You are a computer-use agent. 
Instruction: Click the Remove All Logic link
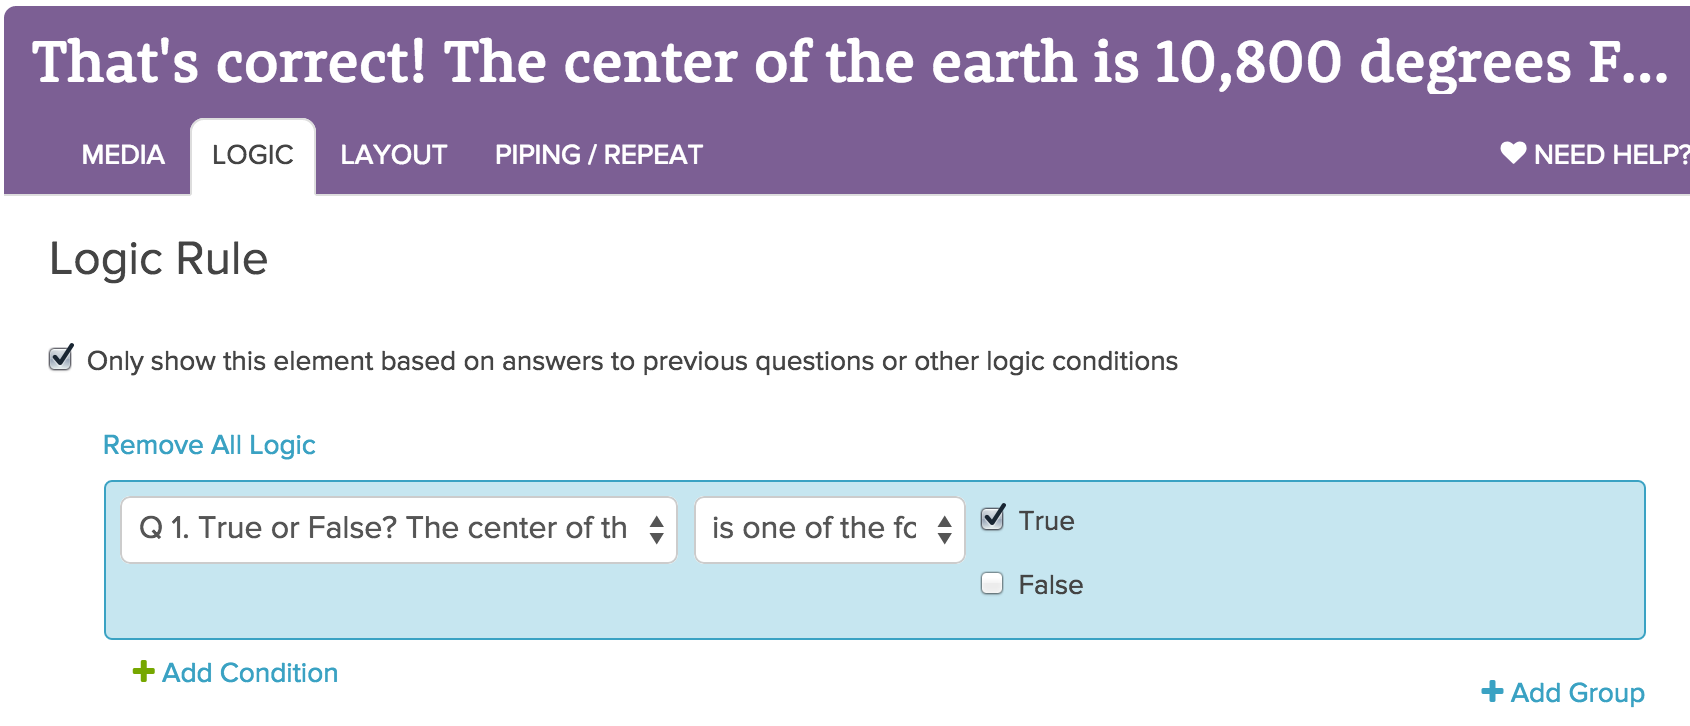(x=209, y=445)
